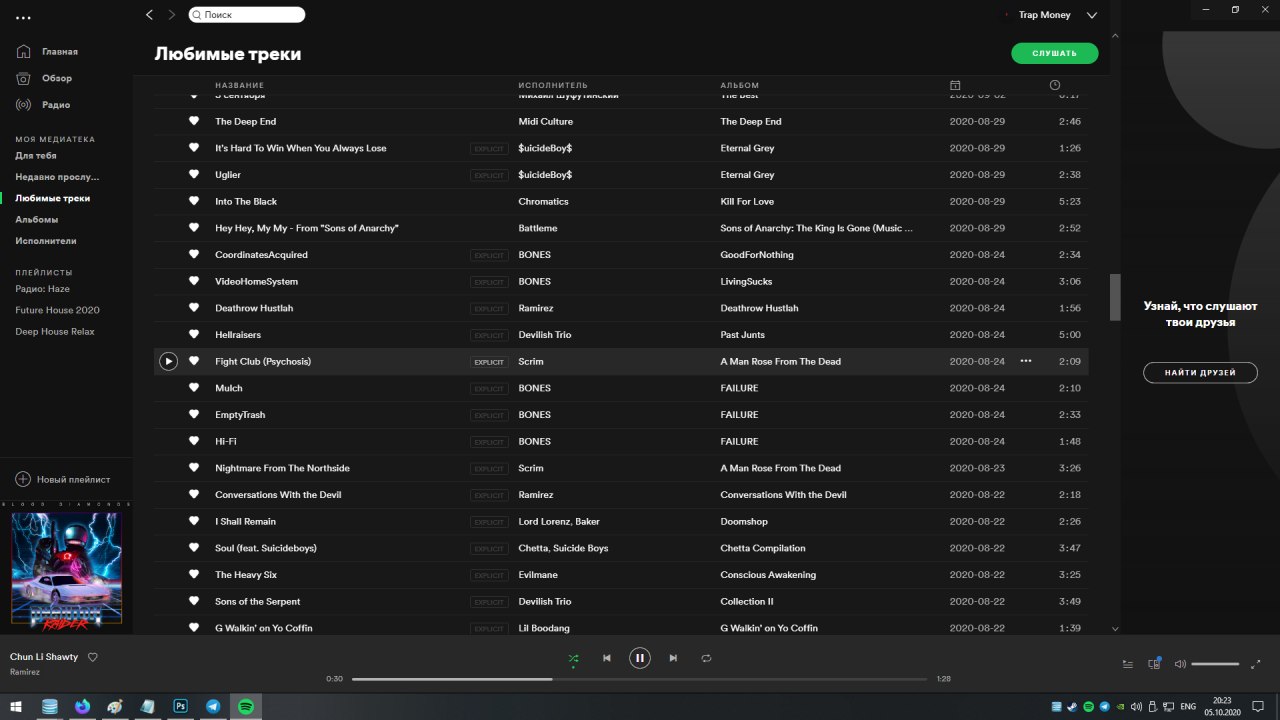Image resolution: width=1280 pixels, height=720 pixels.
Task: Unlike Hellraisers with its heart icon
Action: pos(194,334)
